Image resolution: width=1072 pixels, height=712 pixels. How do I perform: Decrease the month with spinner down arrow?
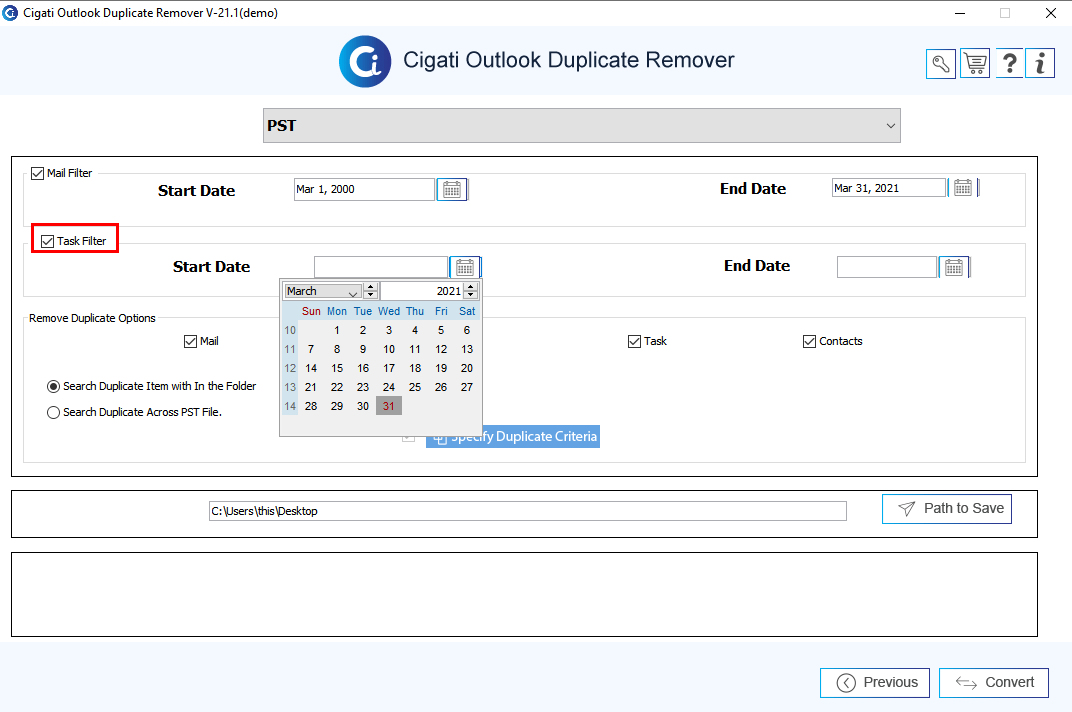[371, 295]
